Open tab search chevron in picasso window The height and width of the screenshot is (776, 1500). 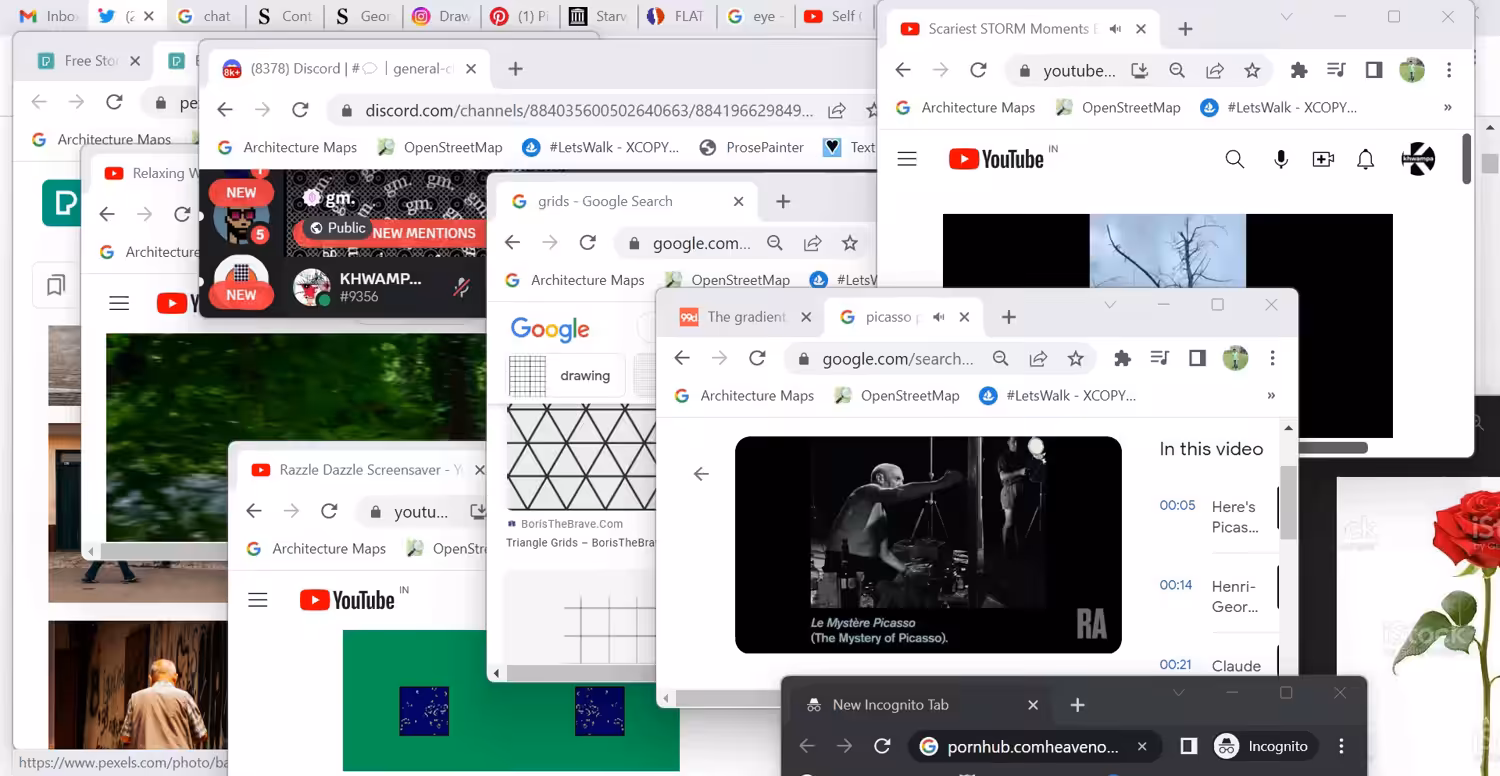pos(1110,304)
